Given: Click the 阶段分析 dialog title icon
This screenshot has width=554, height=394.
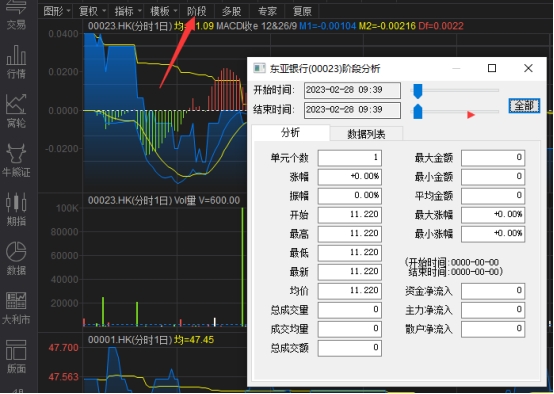Looking at the screenshot, I should 259,68.
